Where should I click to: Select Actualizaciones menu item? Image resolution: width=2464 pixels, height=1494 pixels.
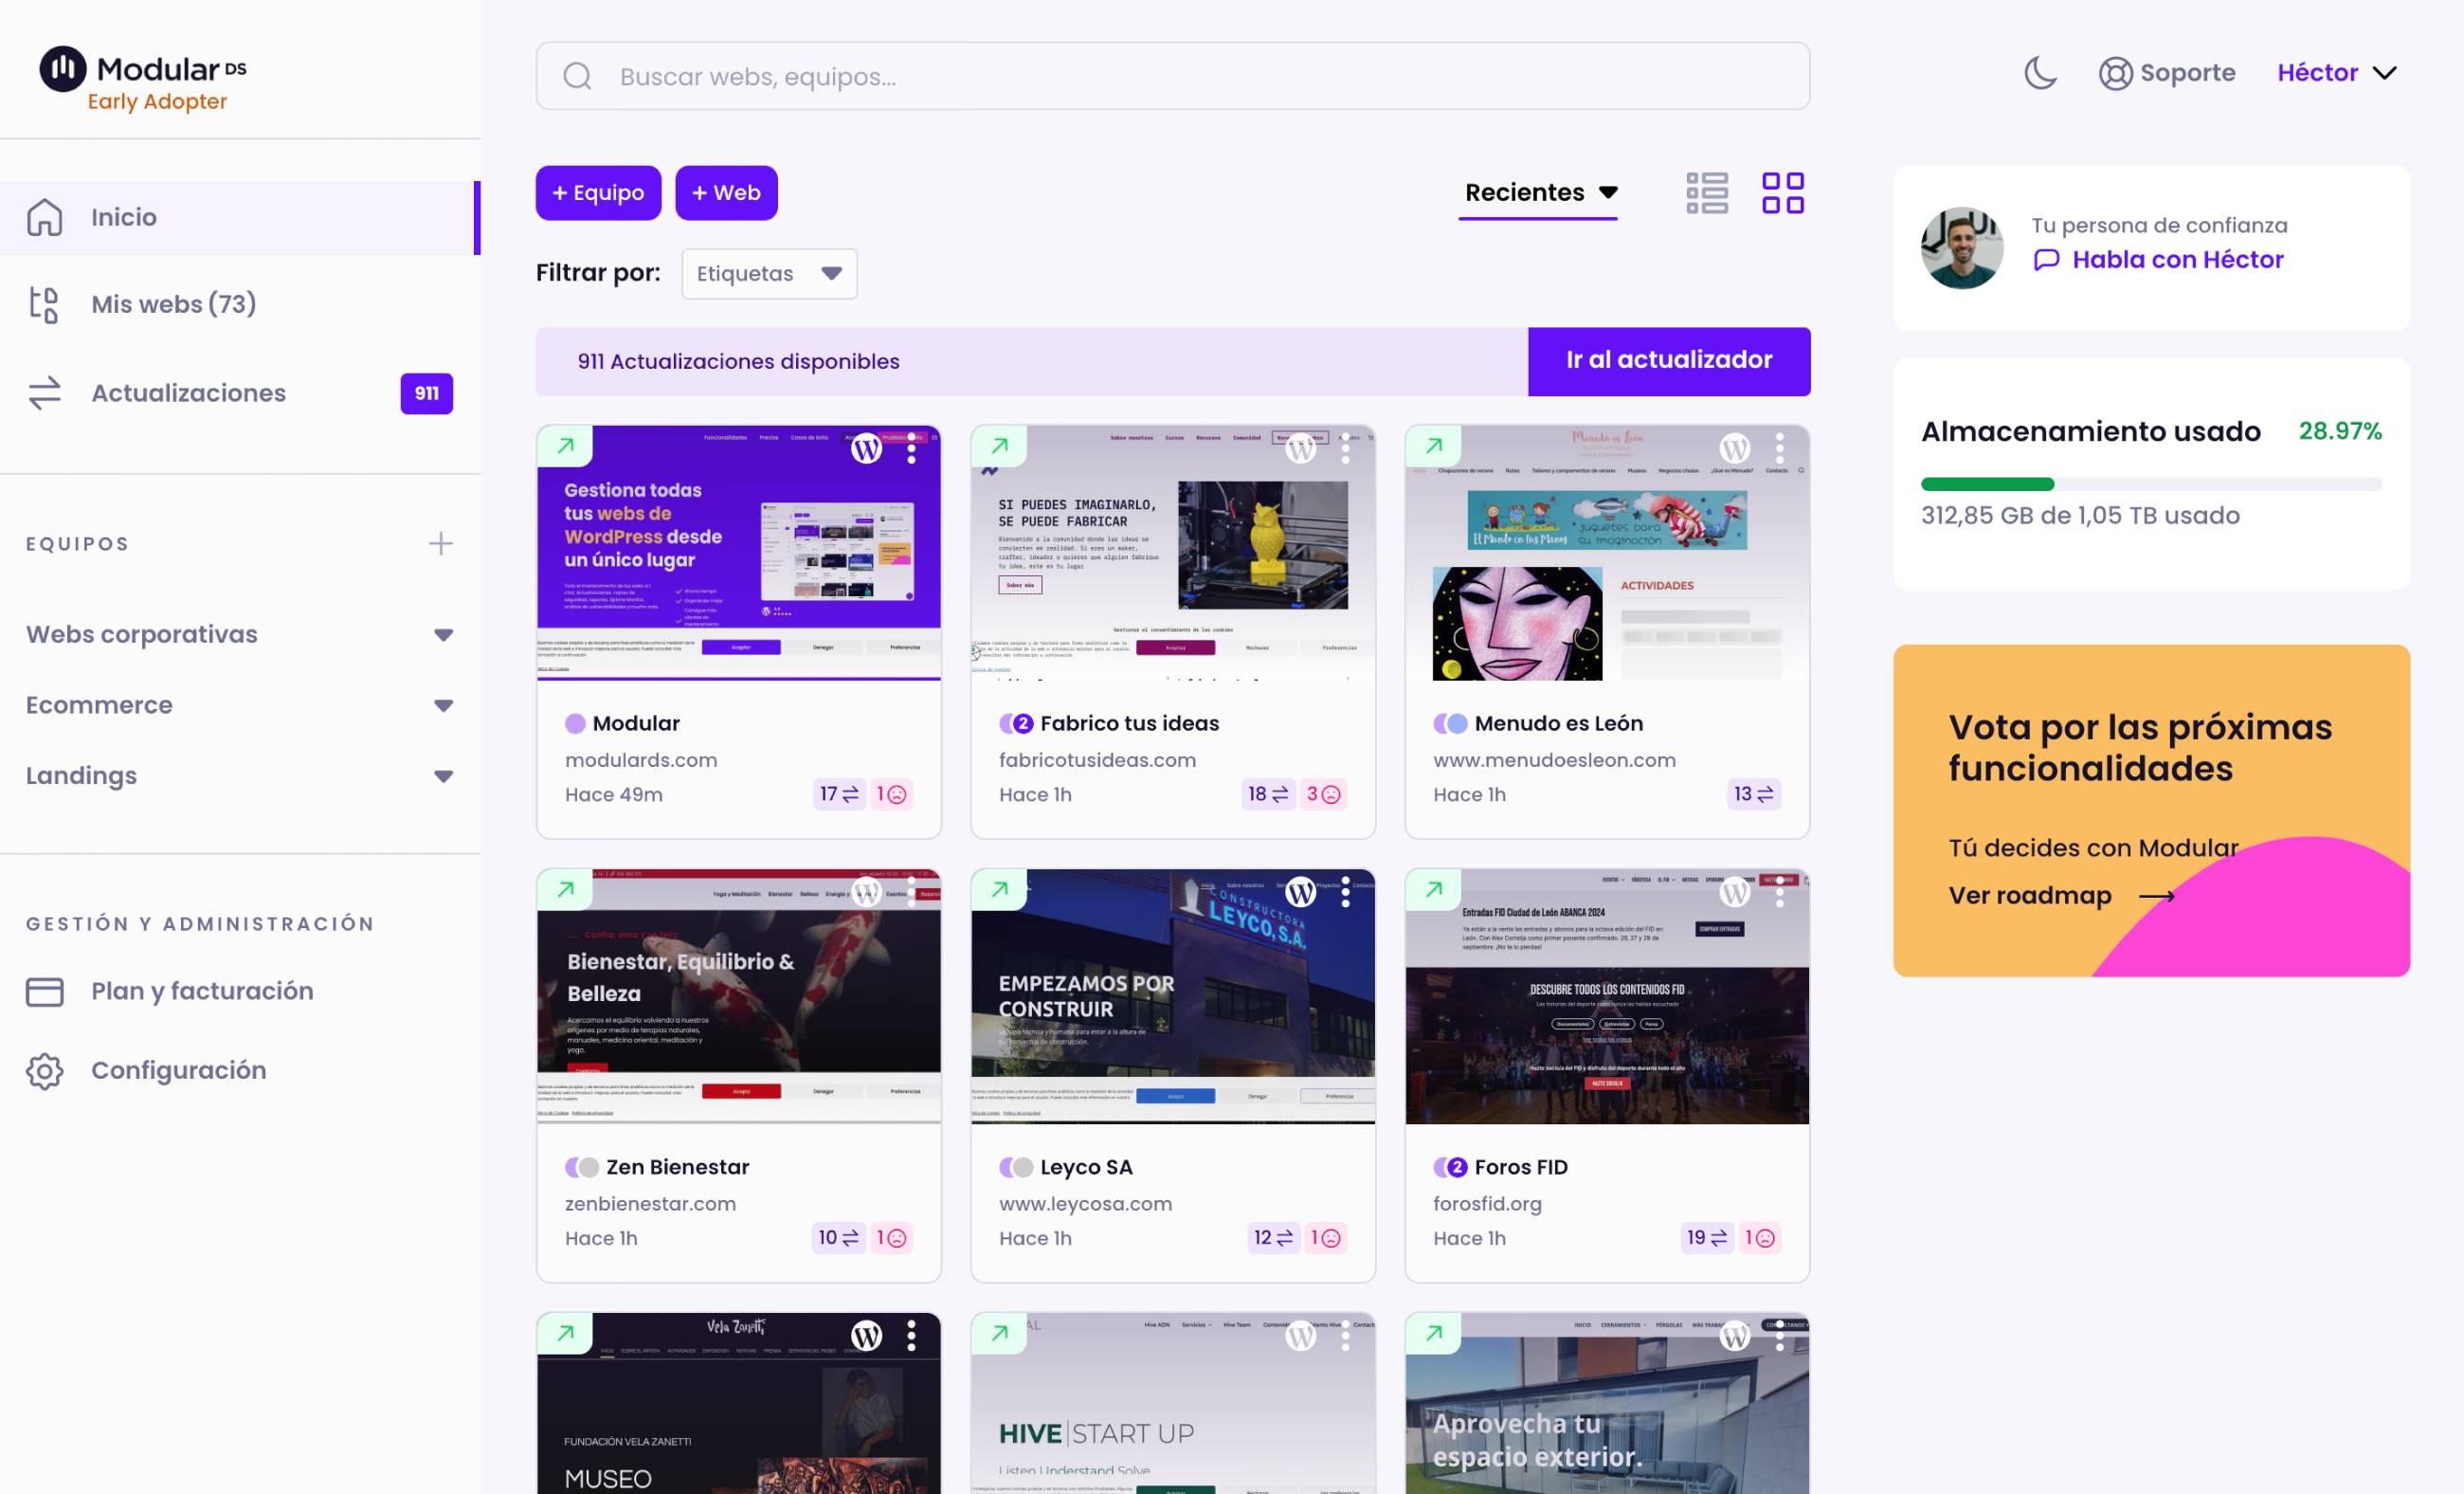tap(189, 392)
